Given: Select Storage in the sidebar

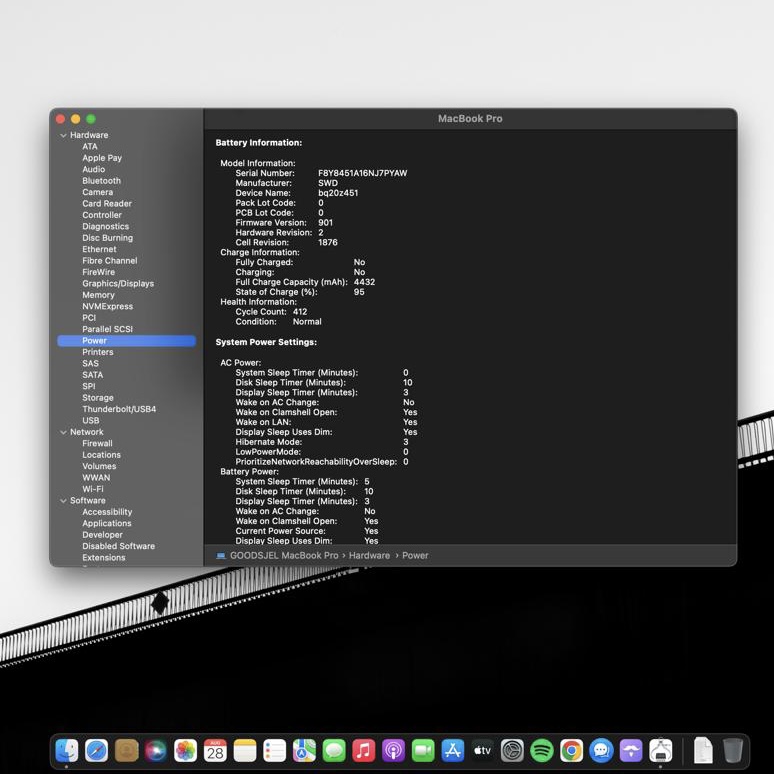Looking at the screenshot, I should click(98, 398).
